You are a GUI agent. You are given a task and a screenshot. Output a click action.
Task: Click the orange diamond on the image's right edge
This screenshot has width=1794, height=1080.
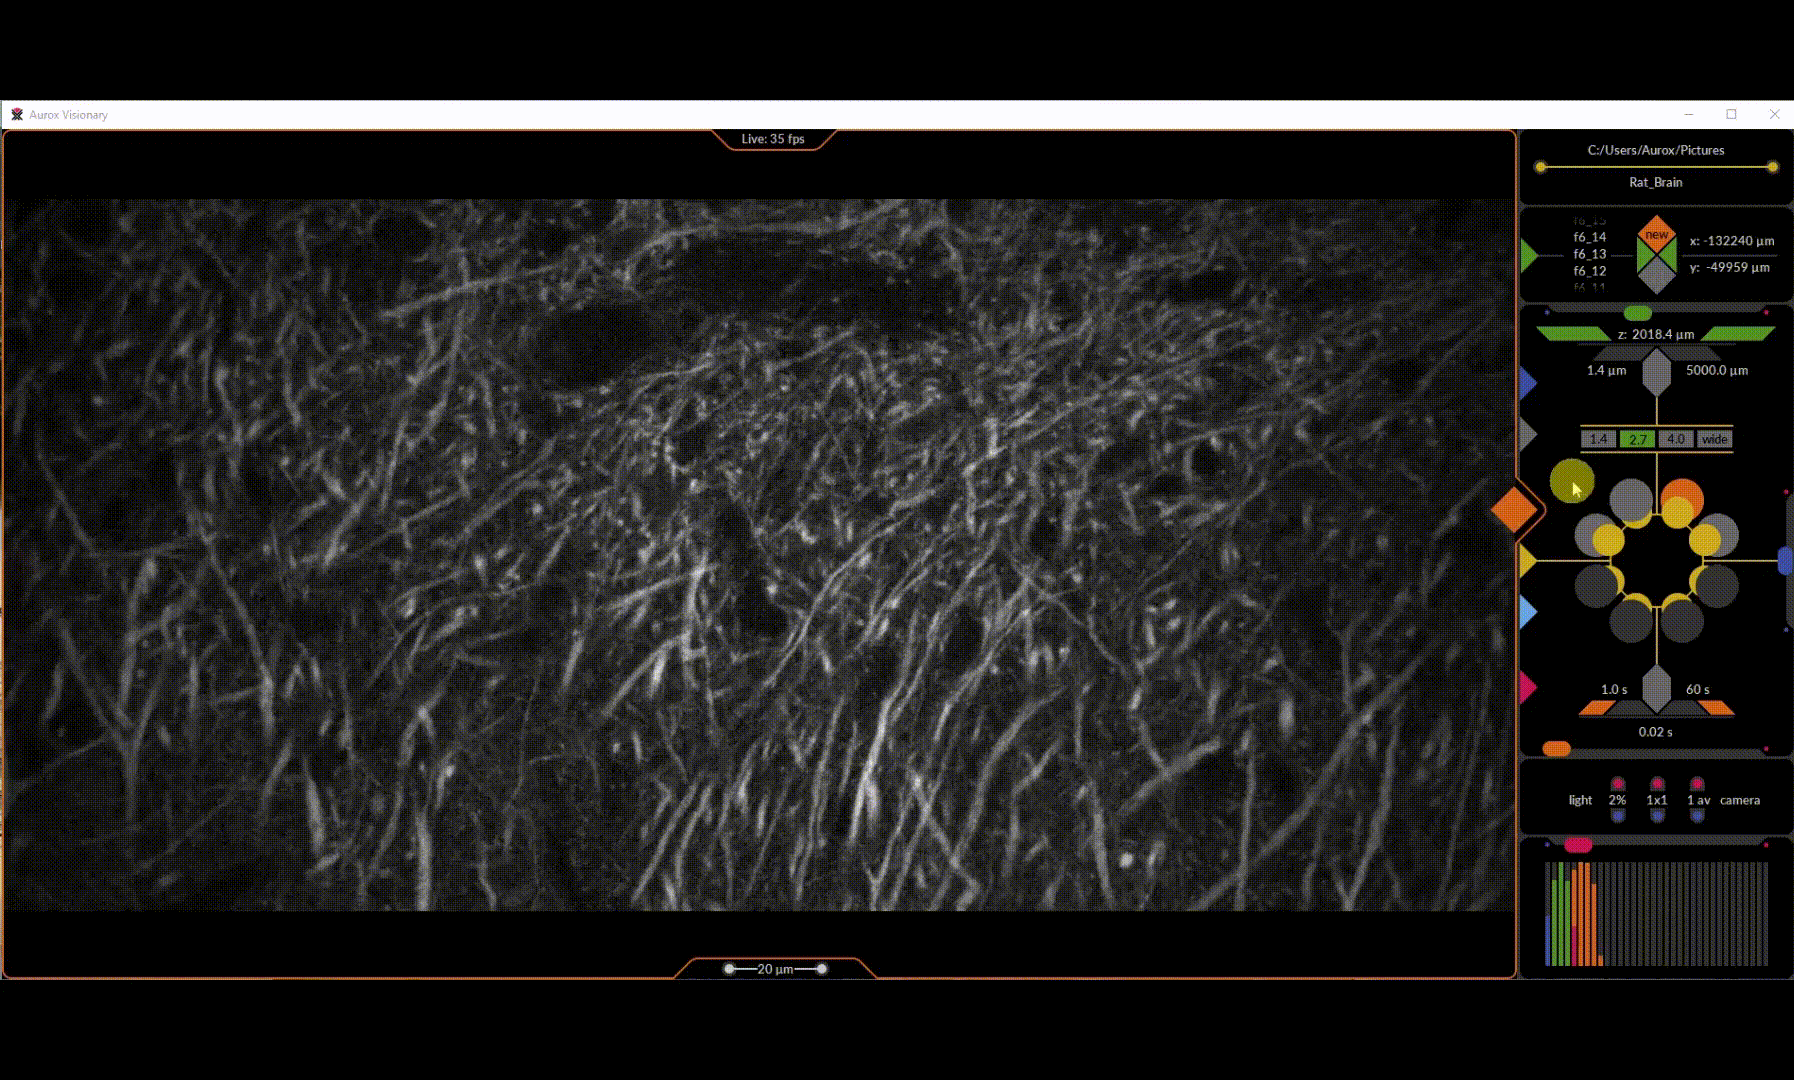coord(1515,510)
